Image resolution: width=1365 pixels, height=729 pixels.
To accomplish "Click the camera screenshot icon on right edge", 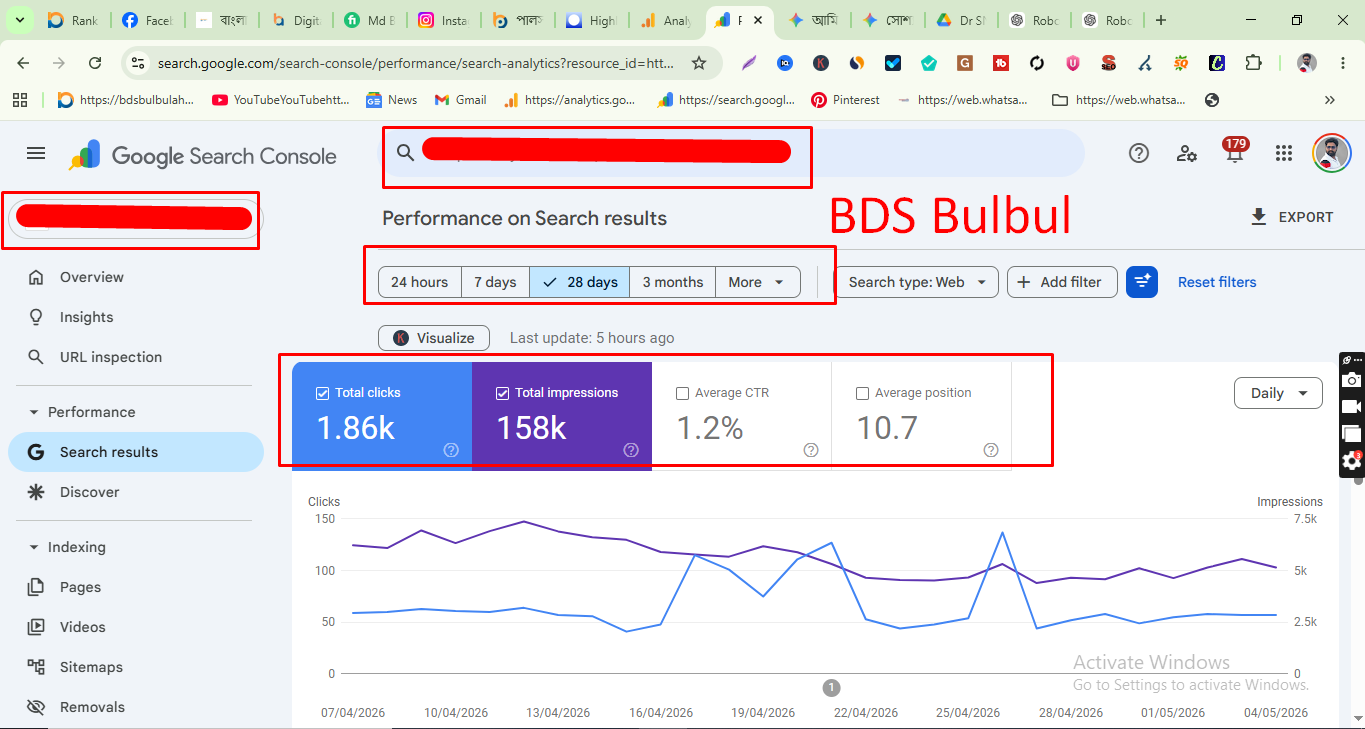I will [x=1352, y=380].
